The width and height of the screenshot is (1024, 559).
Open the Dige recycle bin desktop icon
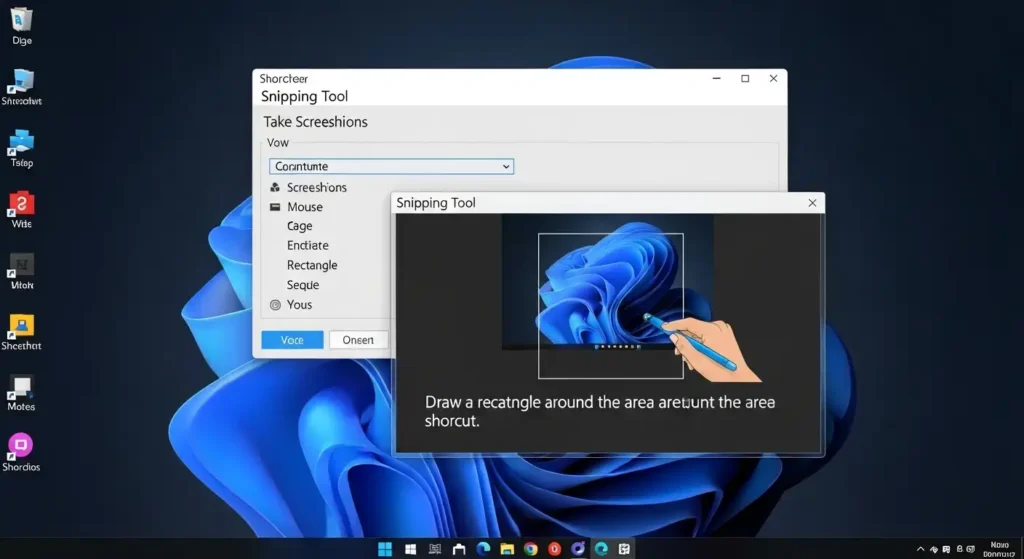pos(22,26)
